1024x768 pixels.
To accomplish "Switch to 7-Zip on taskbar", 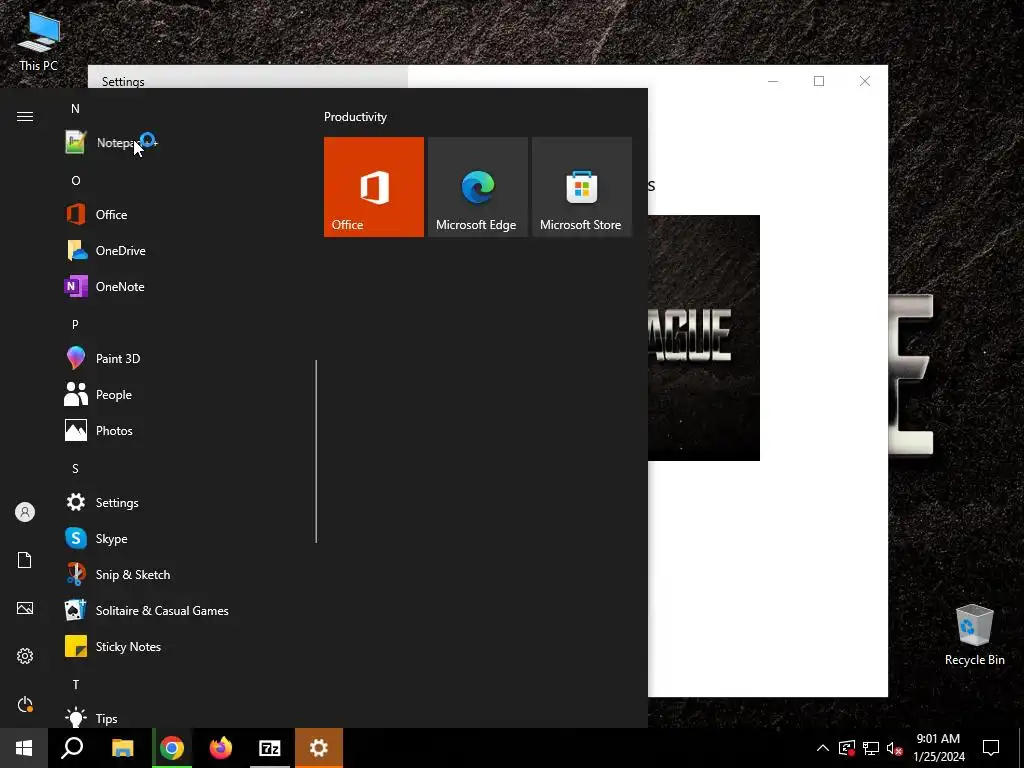I will pos(270,748).
